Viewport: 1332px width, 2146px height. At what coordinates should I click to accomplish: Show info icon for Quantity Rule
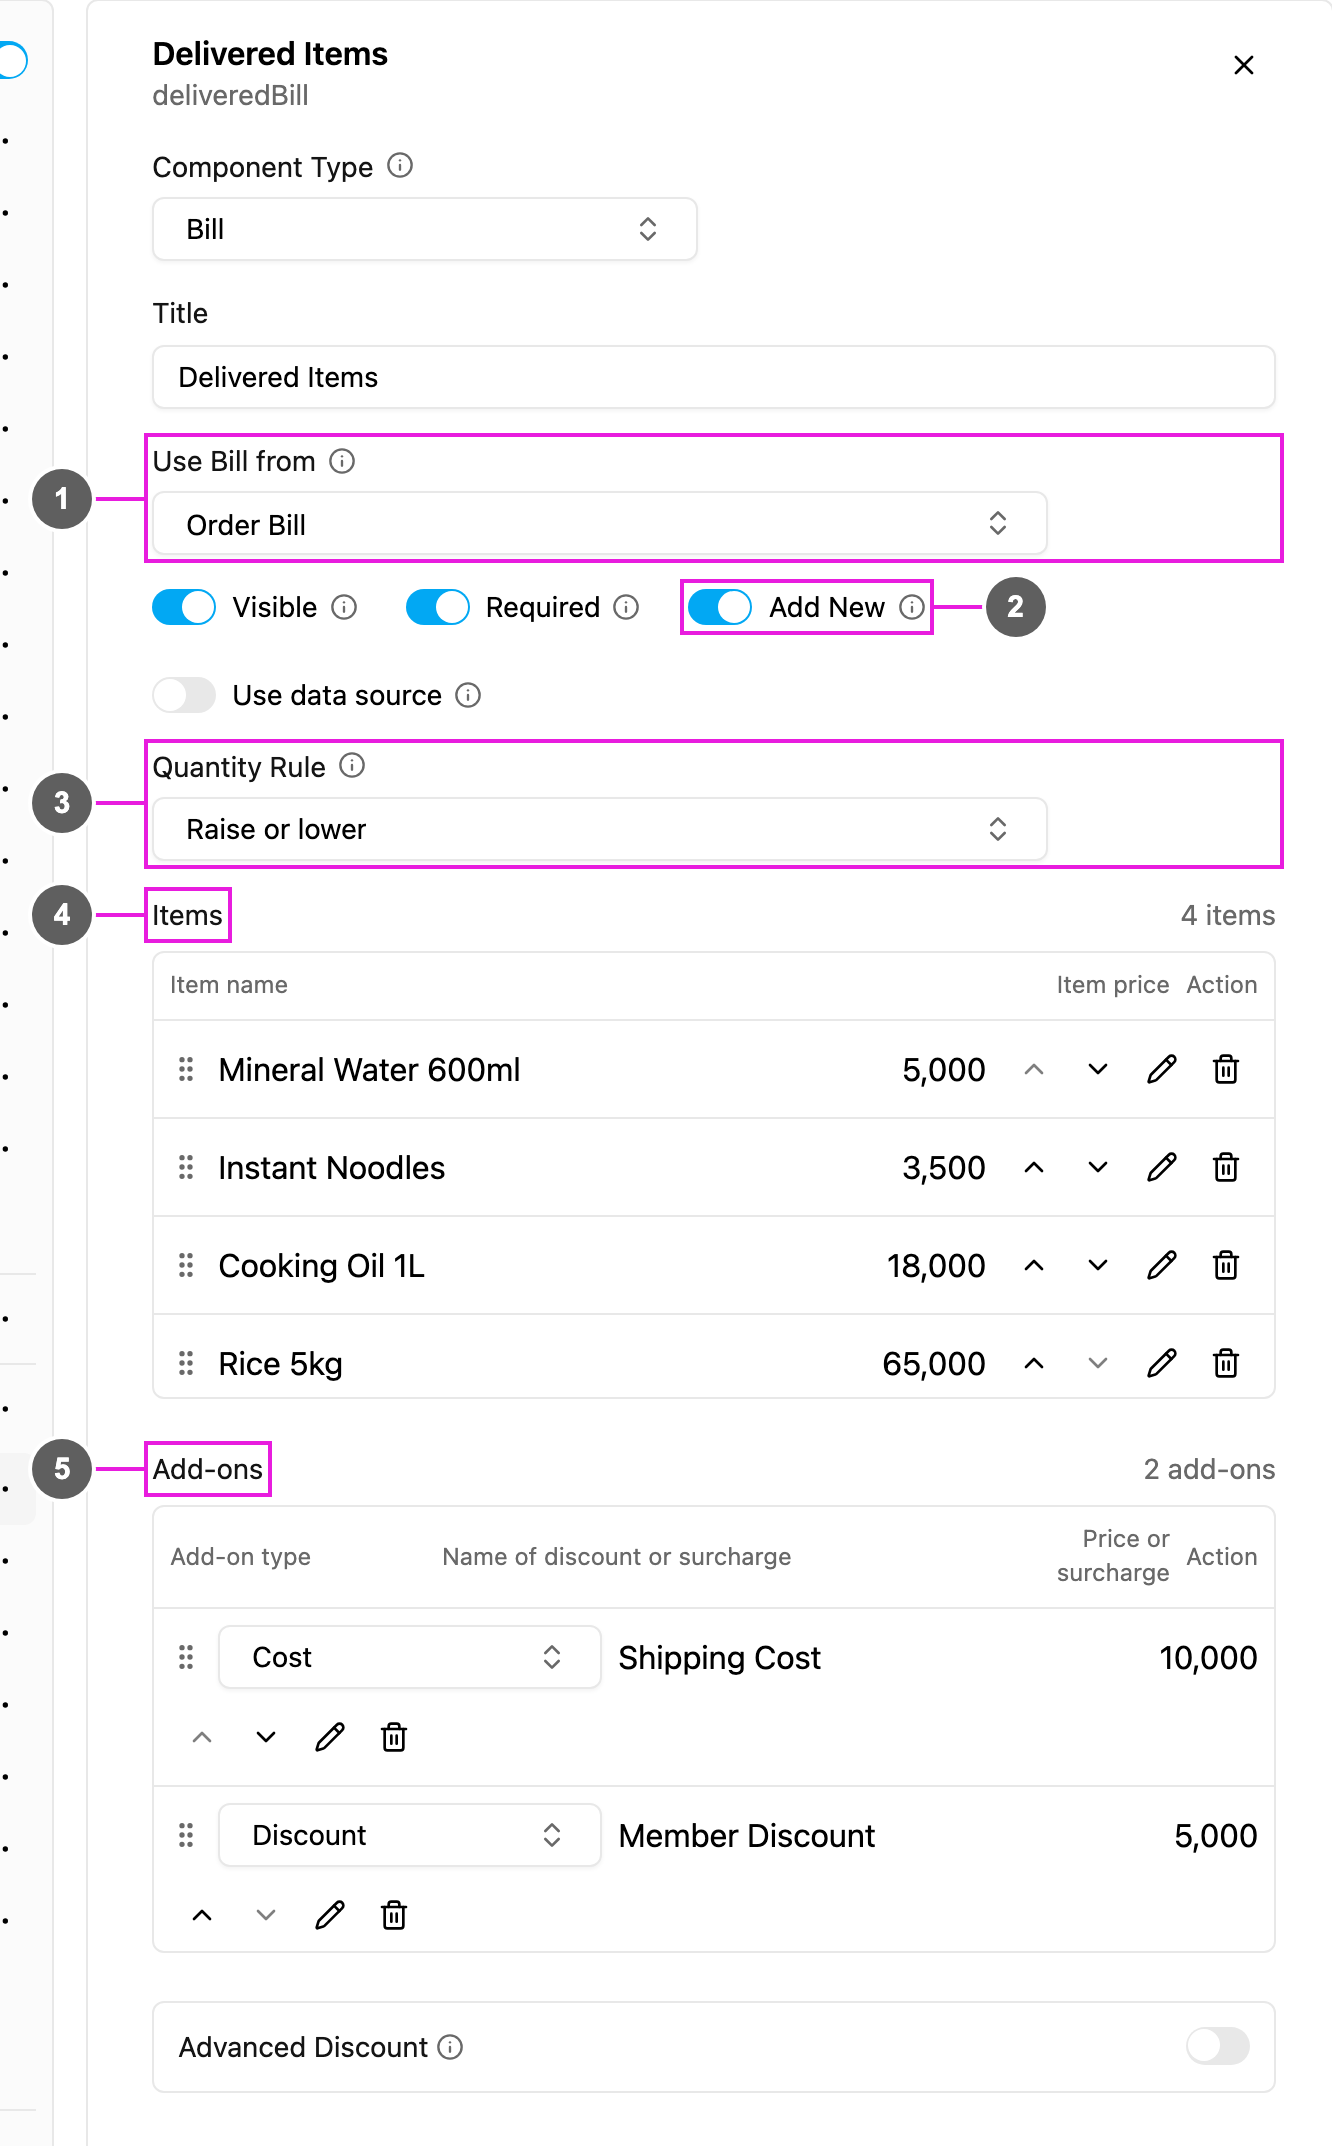coord(352,766)
